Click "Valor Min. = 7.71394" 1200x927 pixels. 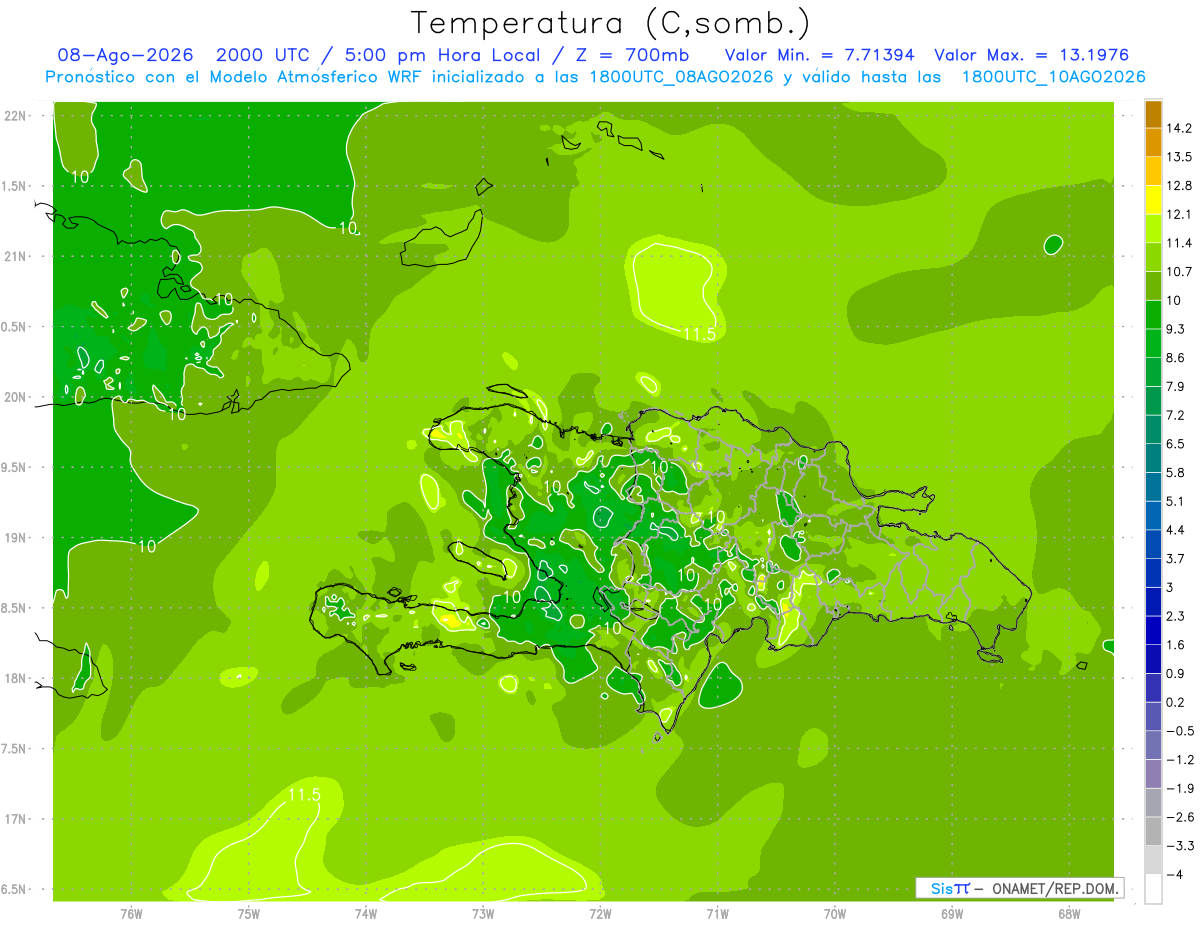coord(819,55)
